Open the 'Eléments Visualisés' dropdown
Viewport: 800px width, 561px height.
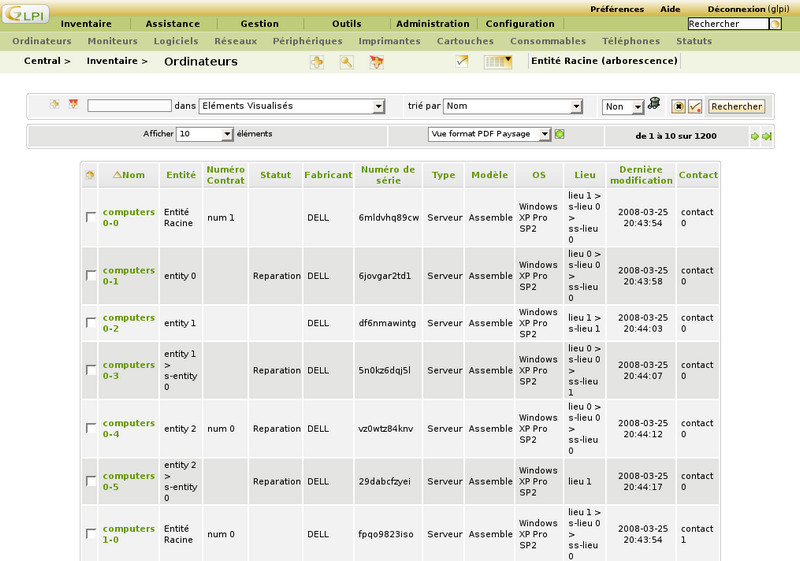click(x=291, y=106)
